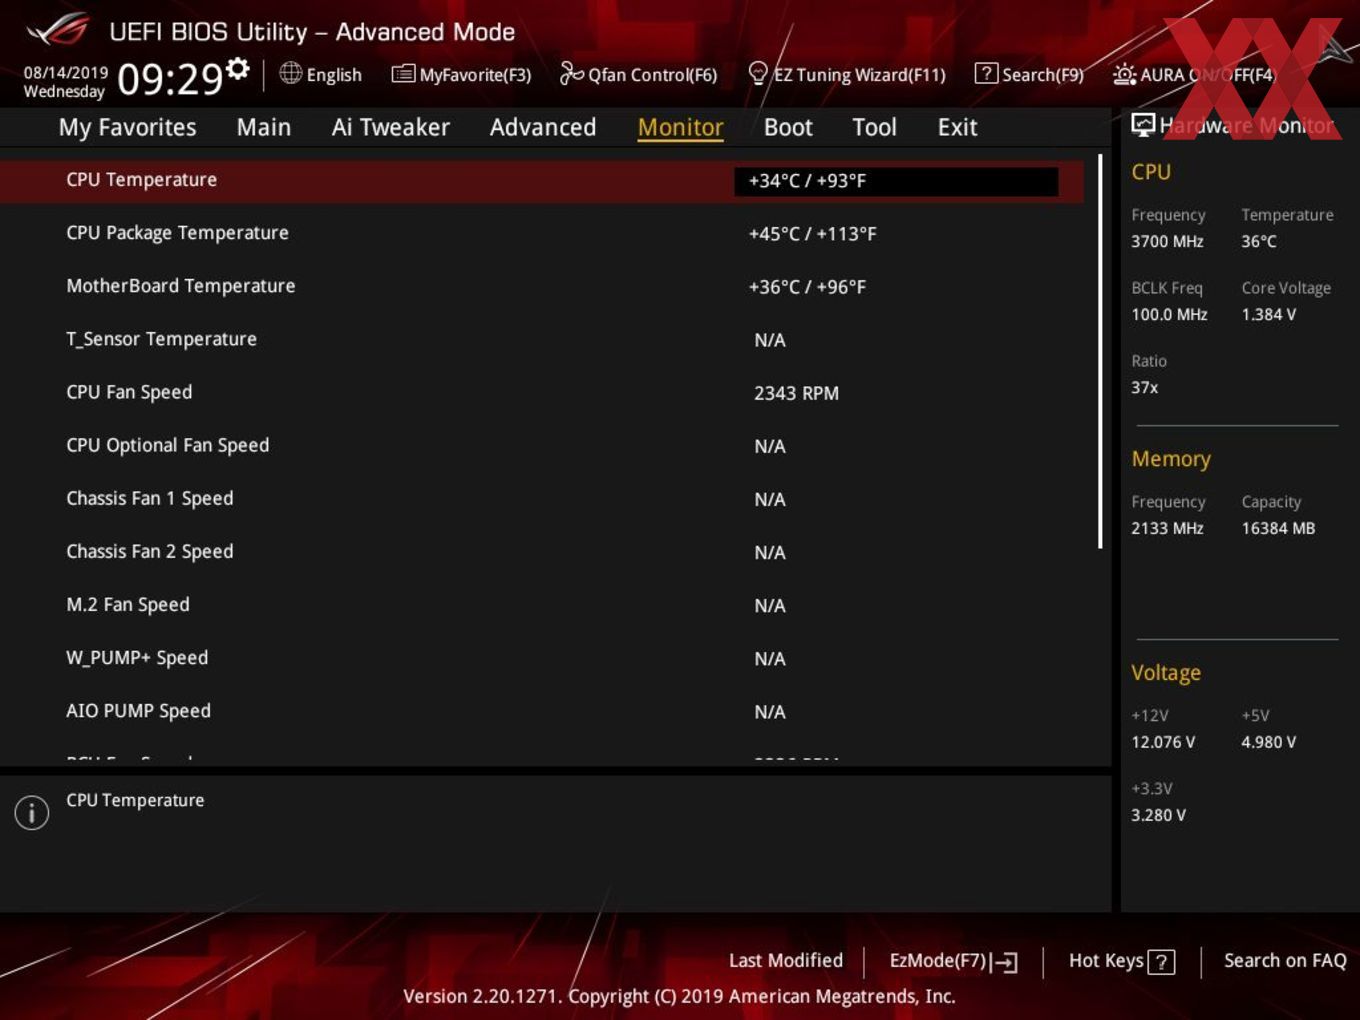
Task: Click 3700 MHz CPU frequency value
Action: coord(1167,241)
